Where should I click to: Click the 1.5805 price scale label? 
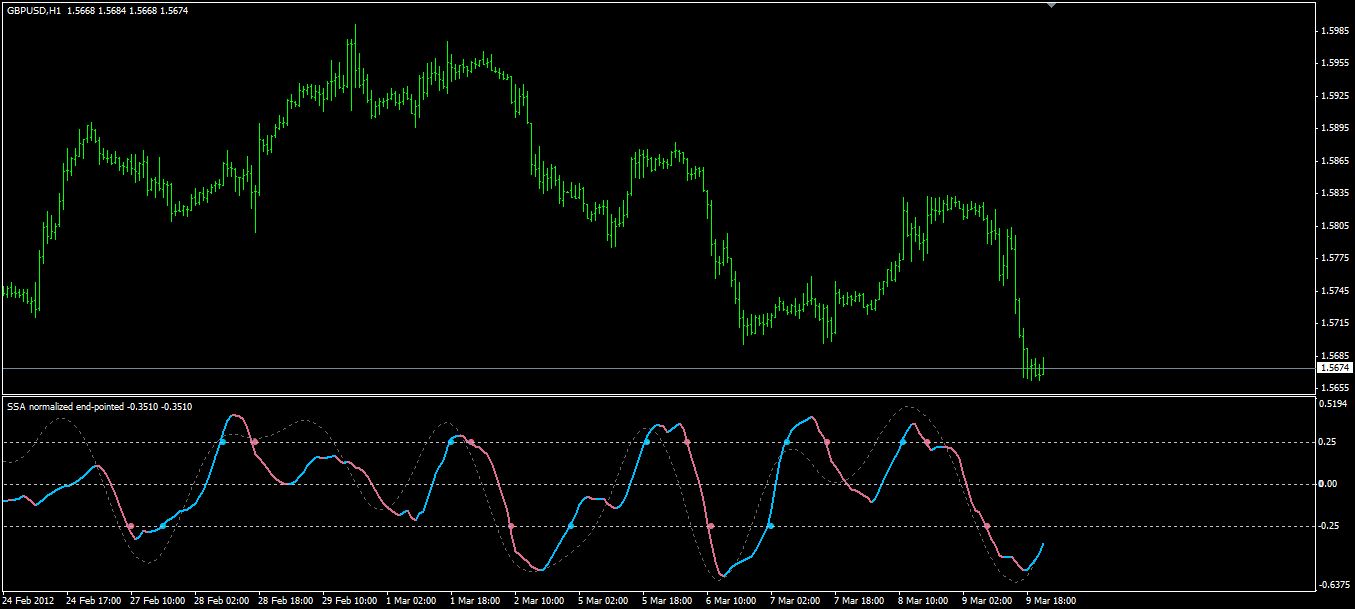[1336, 226]
